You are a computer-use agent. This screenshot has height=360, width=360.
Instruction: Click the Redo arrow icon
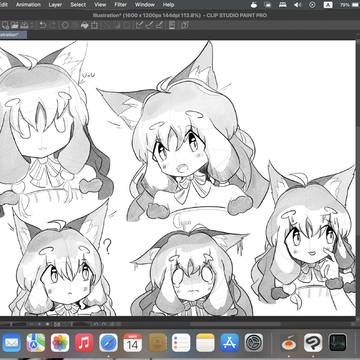(53, 25)
